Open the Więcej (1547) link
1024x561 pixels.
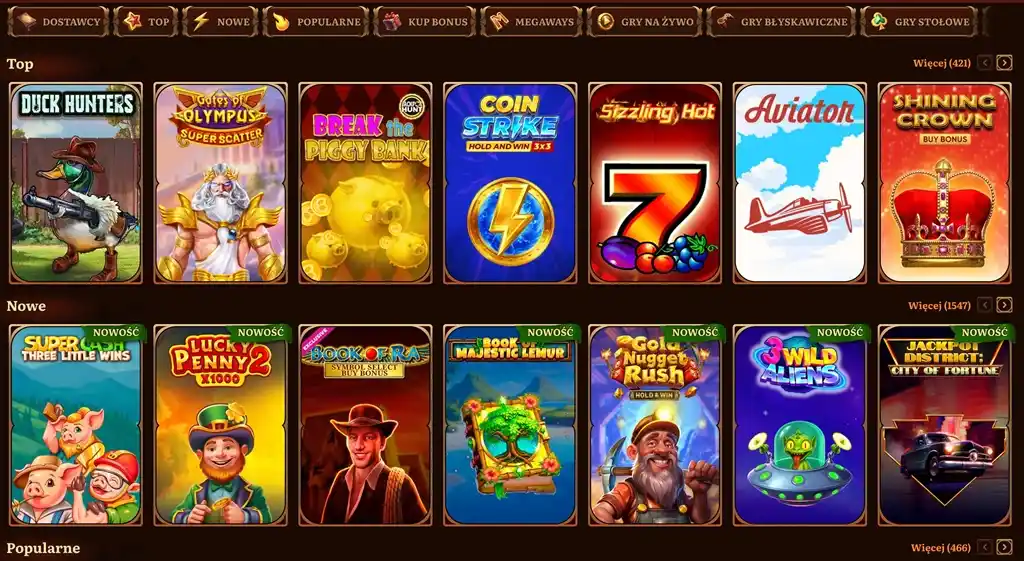coord(939,305)
